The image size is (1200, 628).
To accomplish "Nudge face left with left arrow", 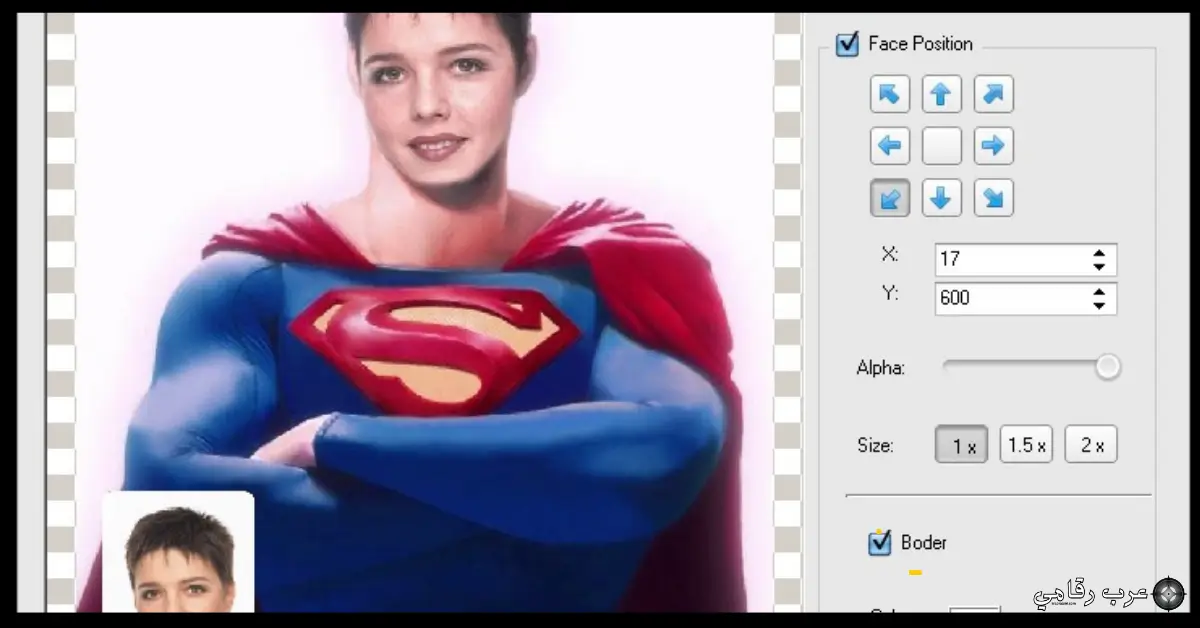I will 889,146.
